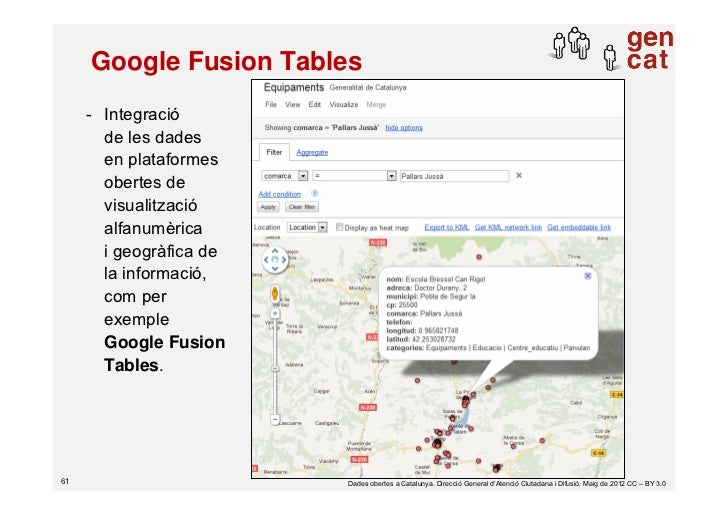Click the Export to KML link
The height and width of the screenshot is (515, 728).
[x=447, y=227]
